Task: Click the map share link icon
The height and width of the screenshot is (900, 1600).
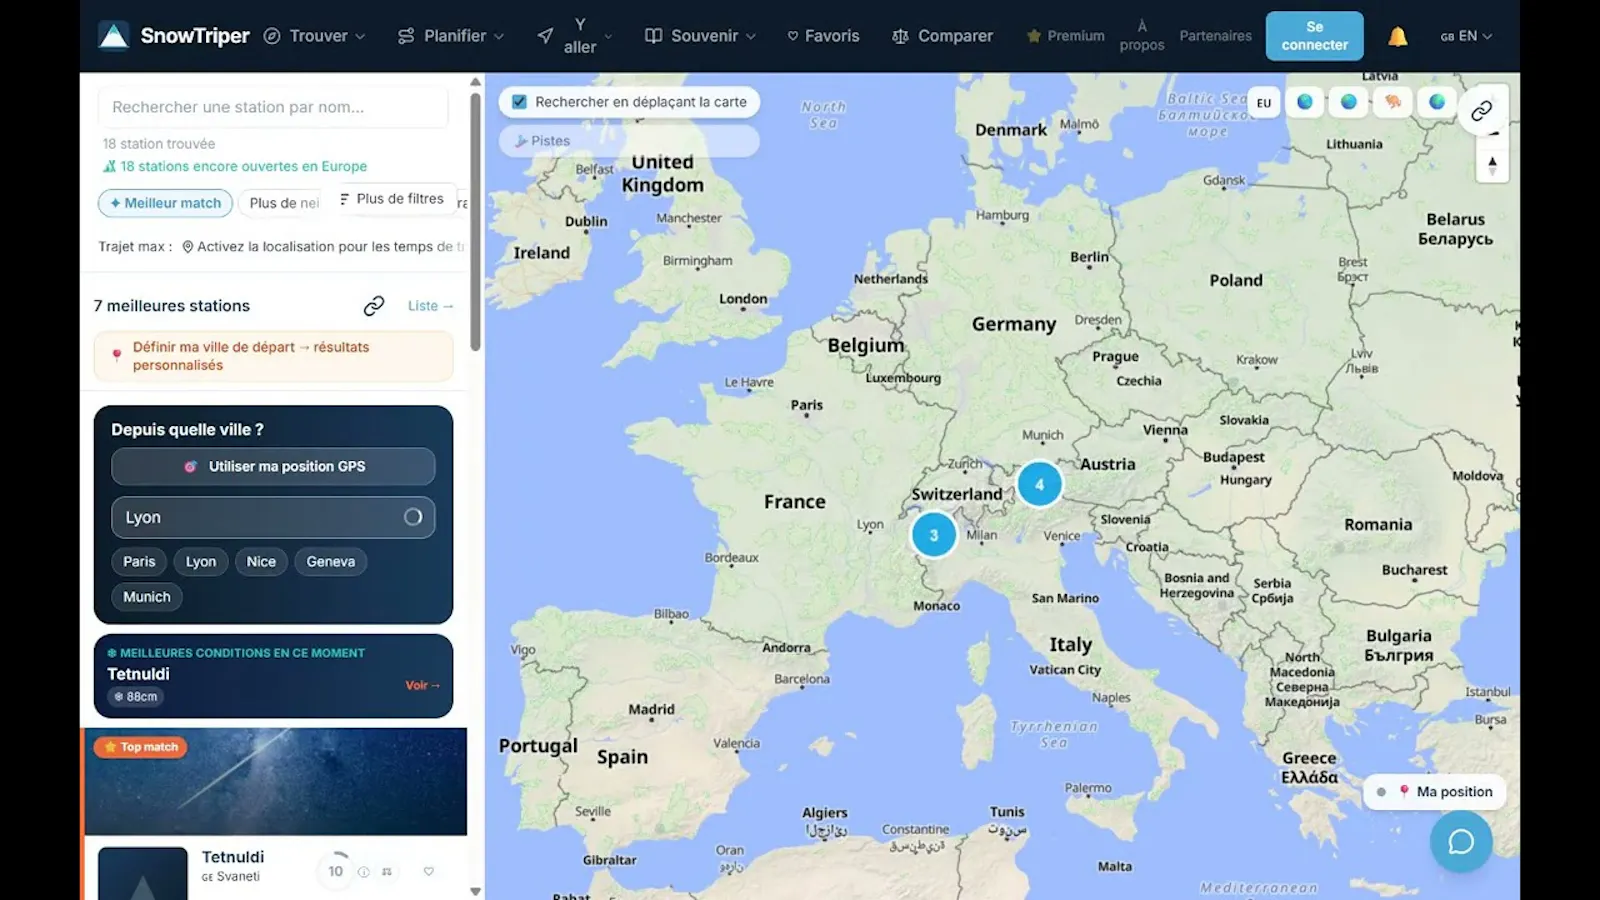Action: click(x=1482, y=110)
